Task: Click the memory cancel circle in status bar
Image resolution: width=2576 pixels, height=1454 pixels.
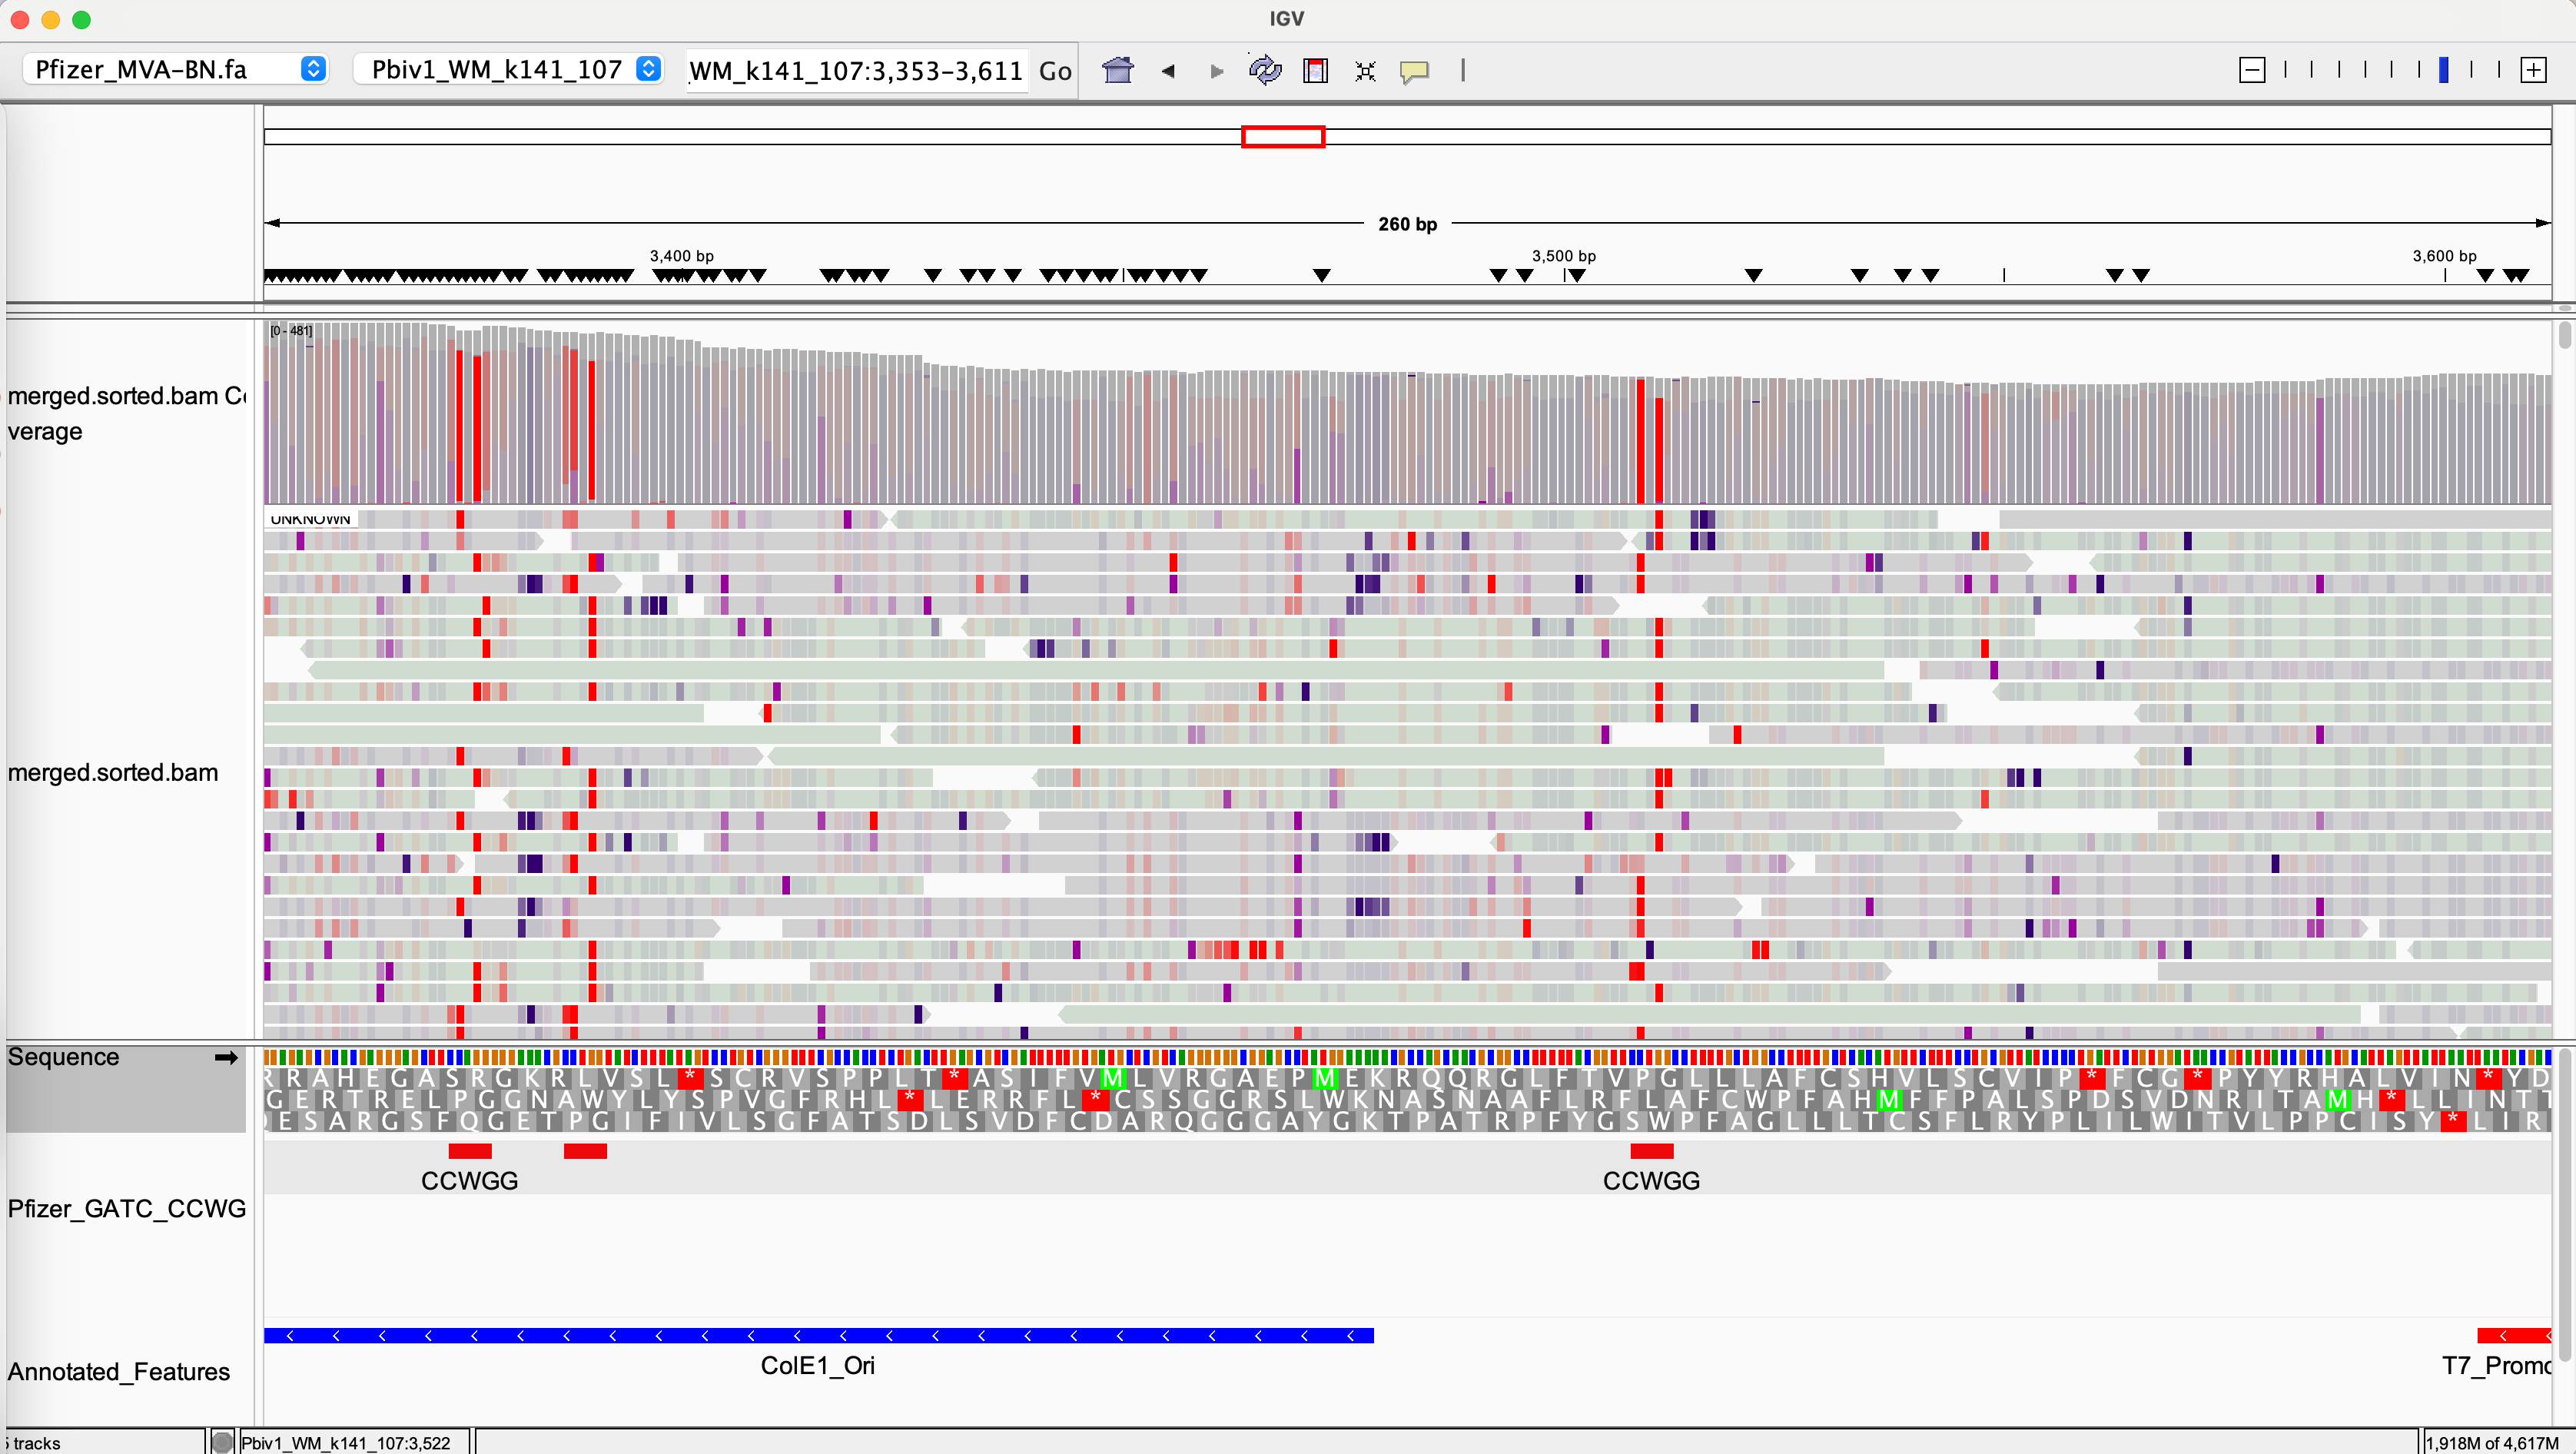Action: tap(222, 1442)
